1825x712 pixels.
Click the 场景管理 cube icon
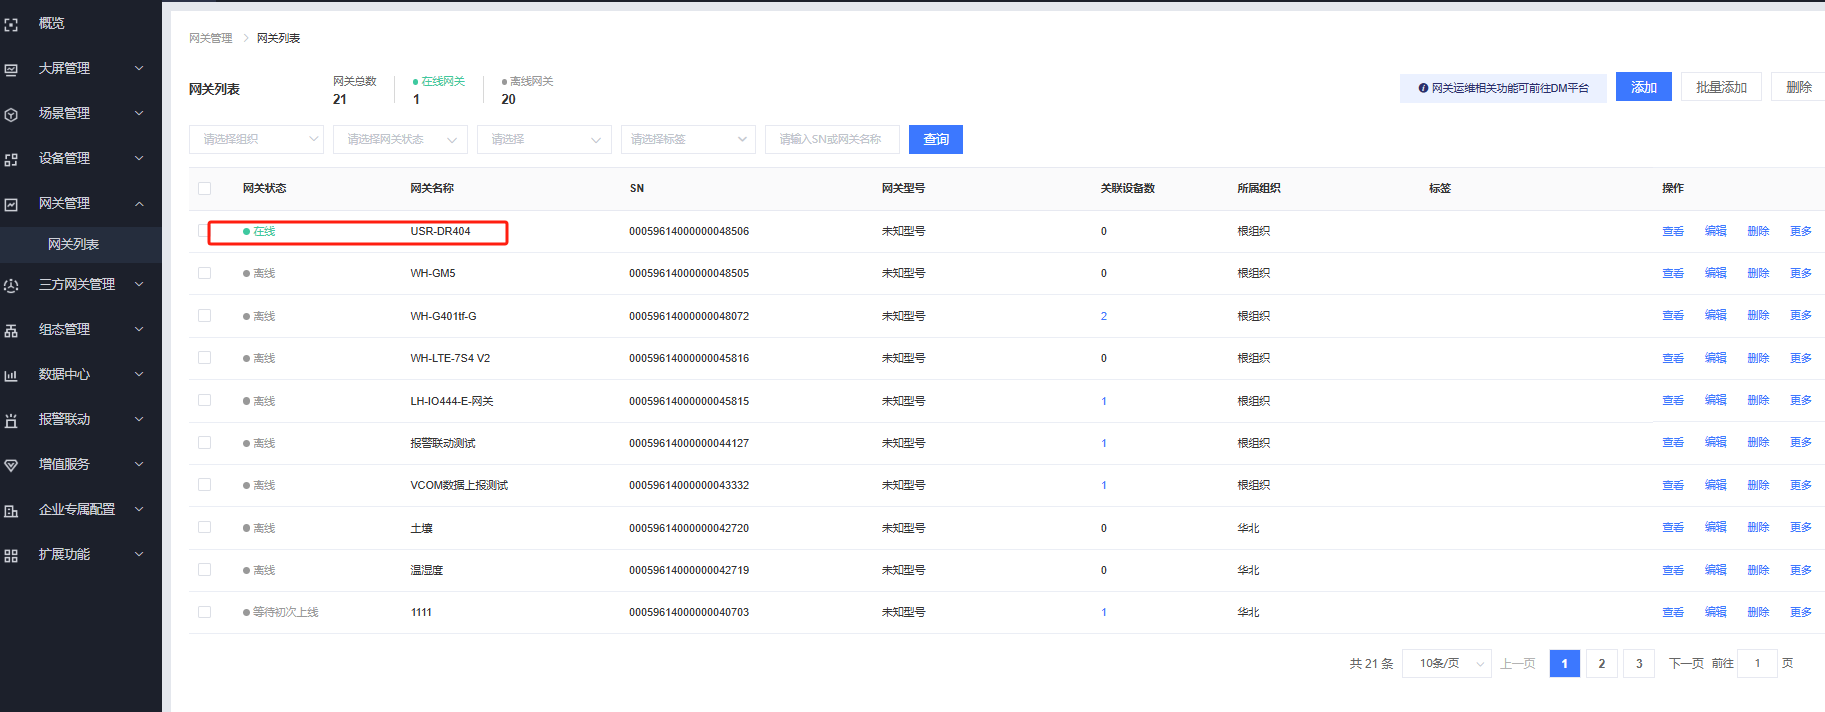(12, 114)
